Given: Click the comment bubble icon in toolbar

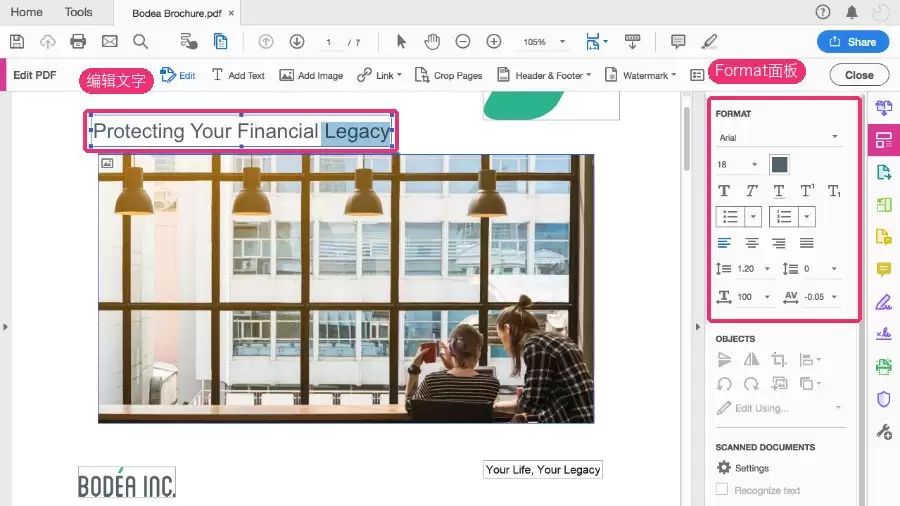Looking at the screenshot, I should pos(678,41).
